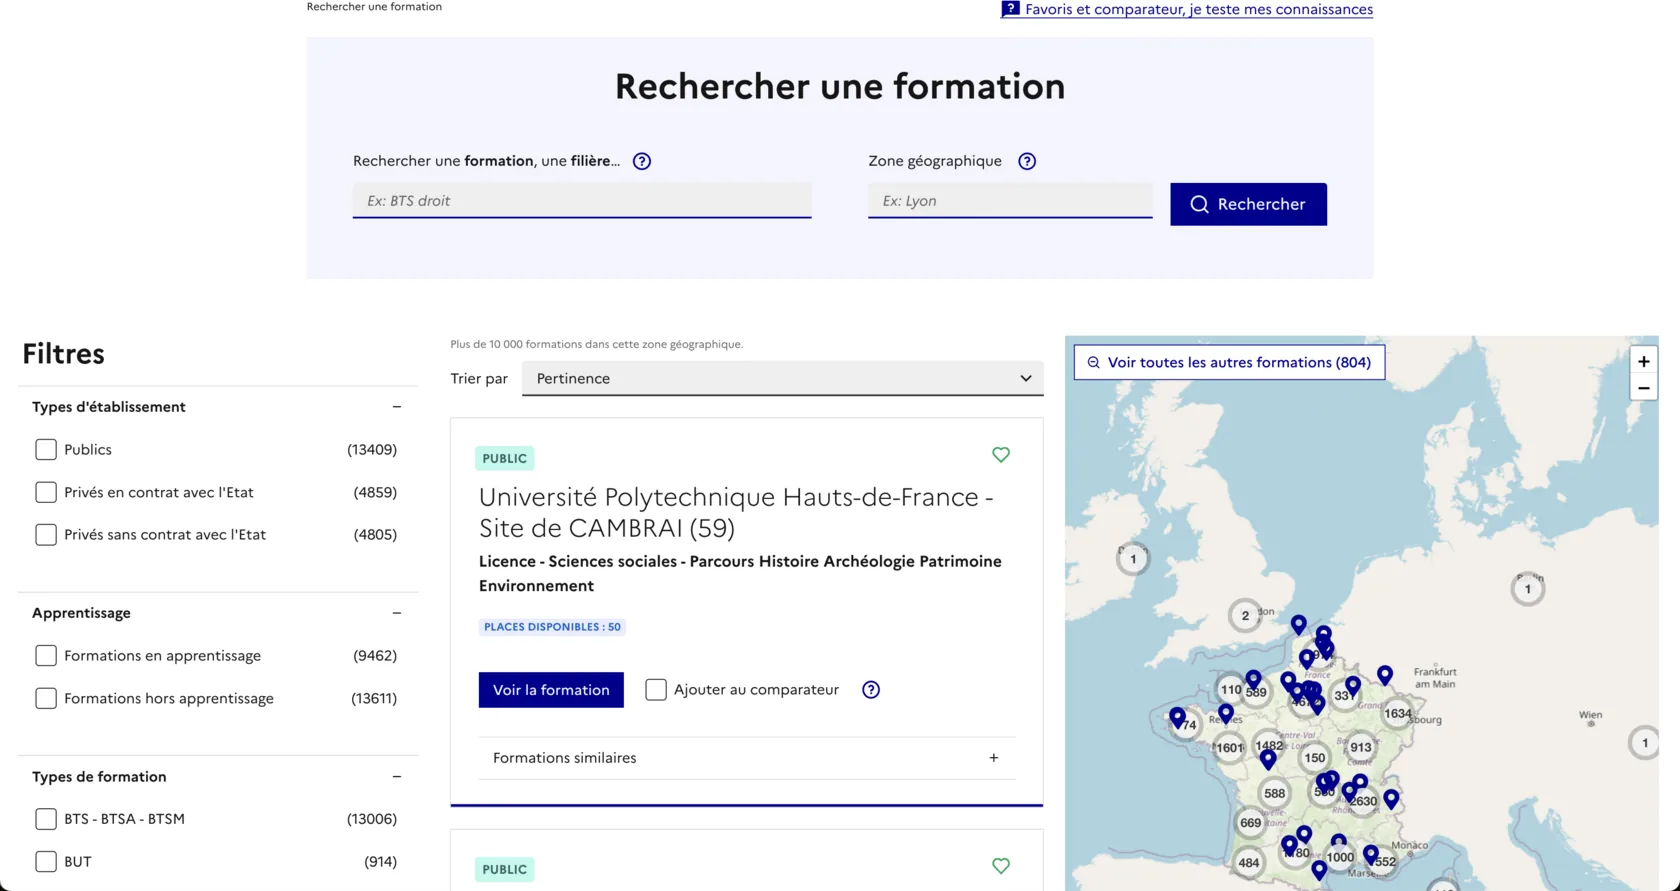Check Privés sans contrat avec l'Etat

coord(46,534)
